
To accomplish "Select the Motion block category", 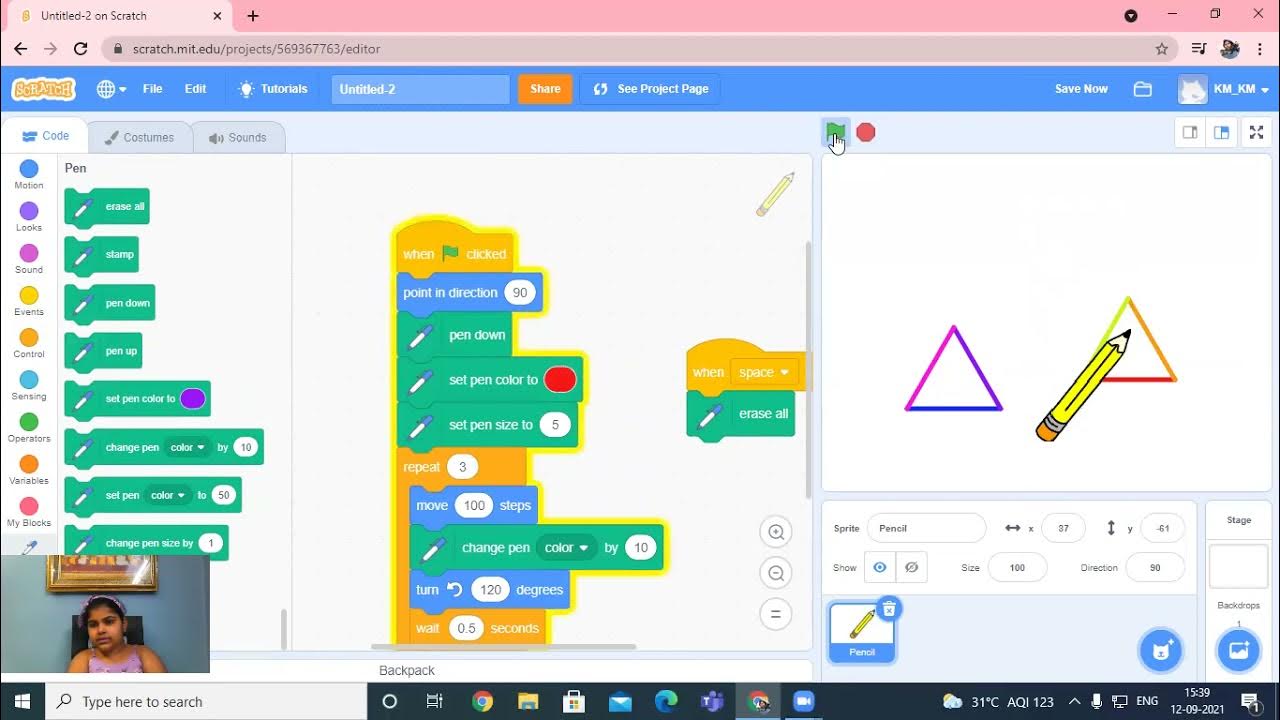I will click(29, 175).
